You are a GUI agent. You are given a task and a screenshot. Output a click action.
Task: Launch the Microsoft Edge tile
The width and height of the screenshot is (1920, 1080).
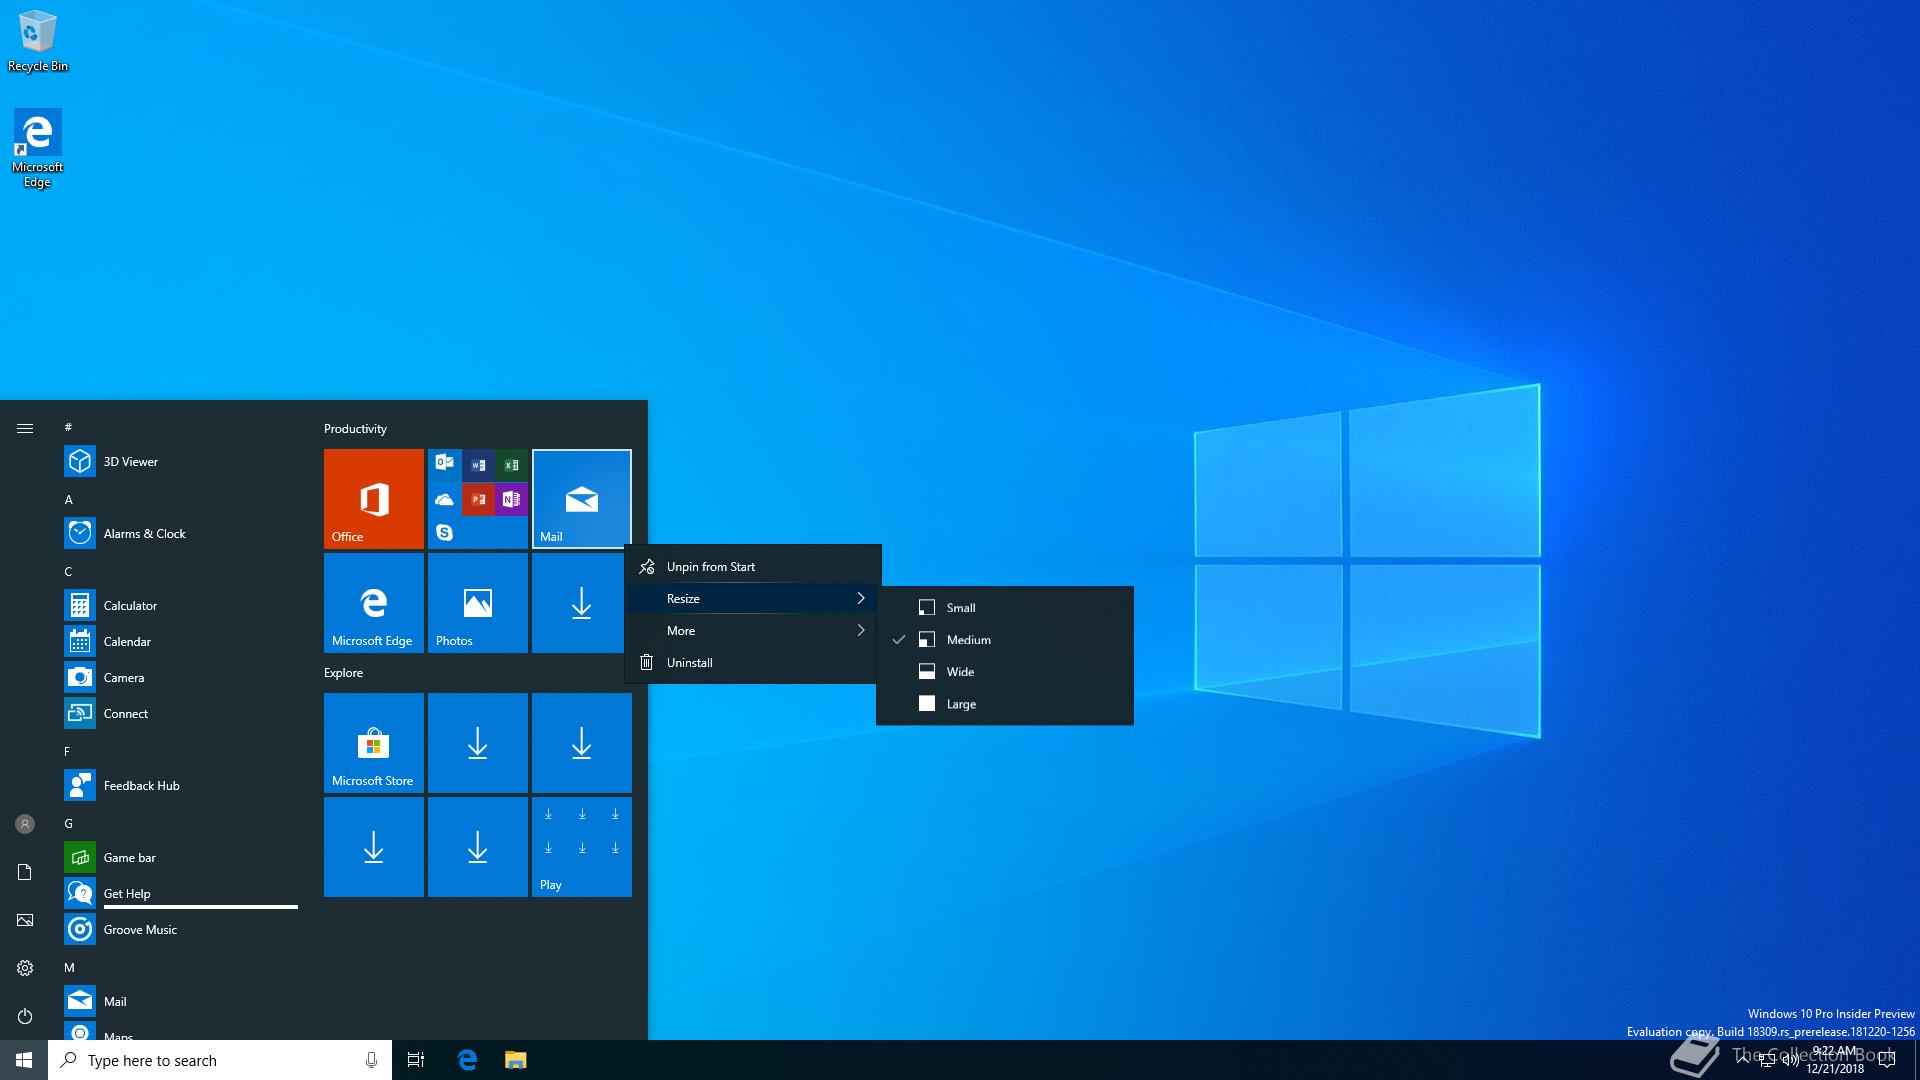(x=374, y=603)
